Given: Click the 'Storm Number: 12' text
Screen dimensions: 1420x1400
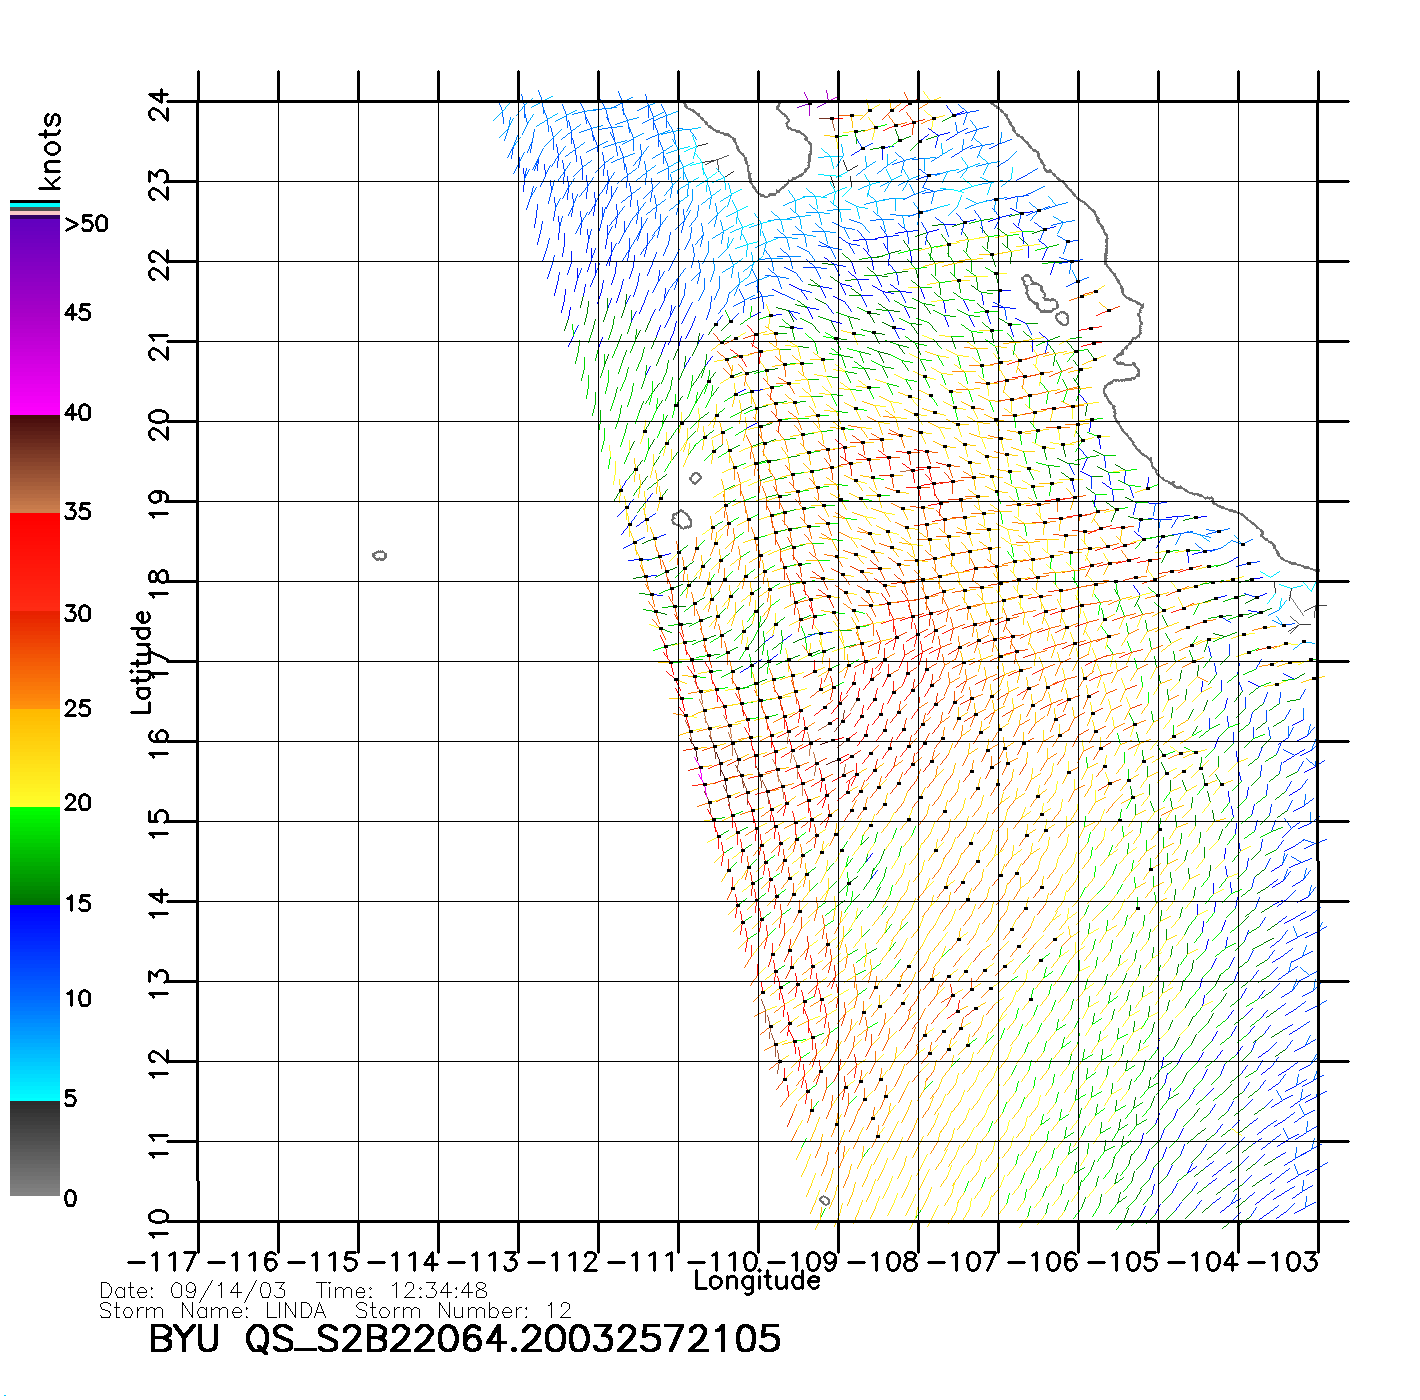Looking at the screenshot, I should tap(463, 1310).
